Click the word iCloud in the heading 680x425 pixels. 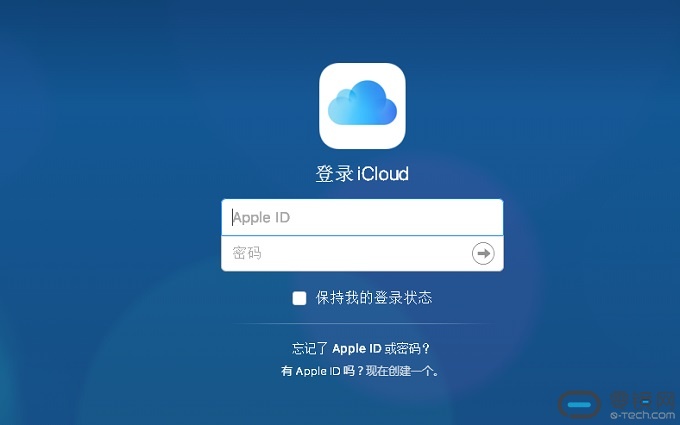(x=383, y=174)
